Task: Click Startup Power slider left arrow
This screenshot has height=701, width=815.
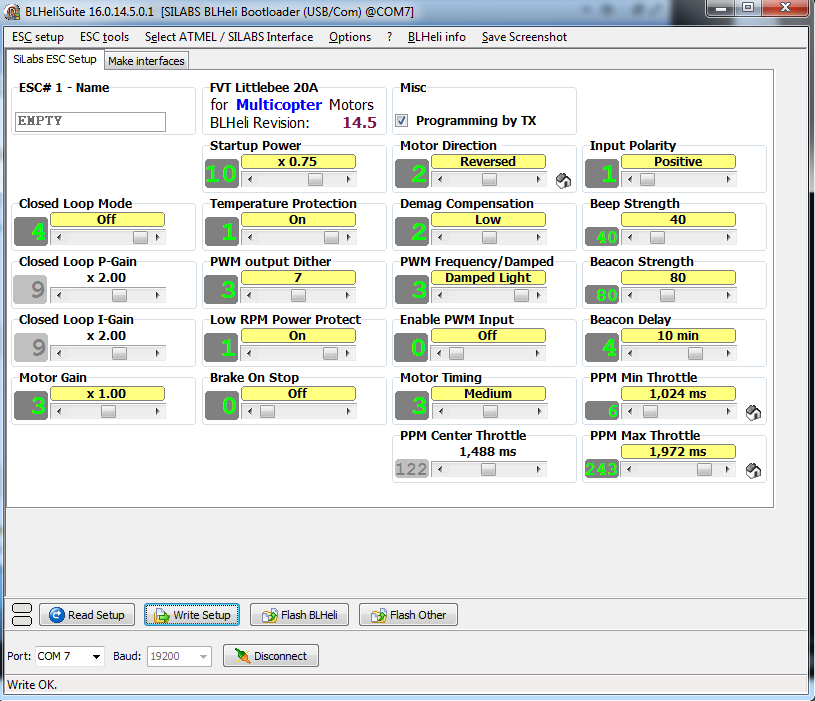Action: pos(250,179)
